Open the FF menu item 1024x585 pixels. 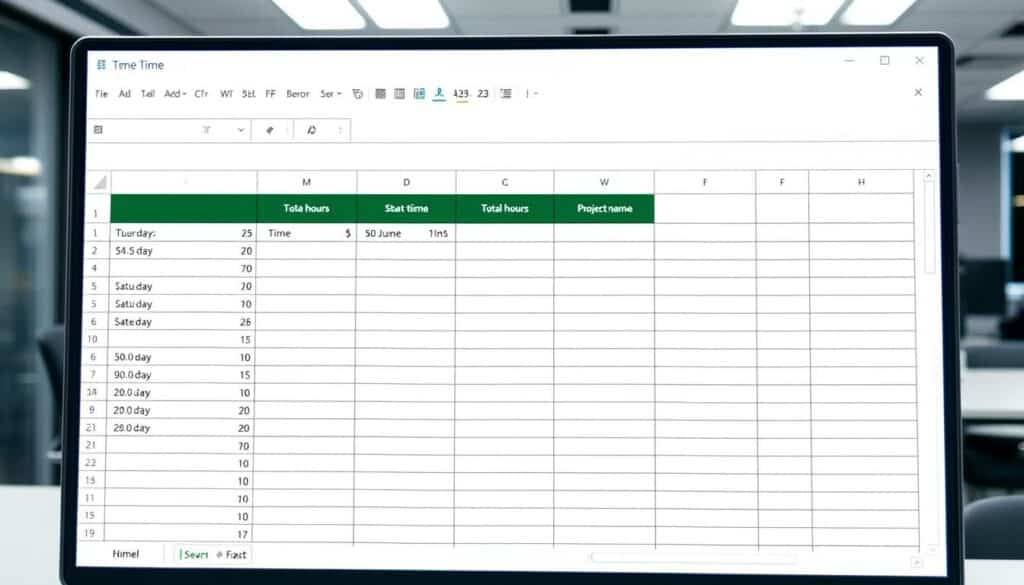tap(270, 94)
